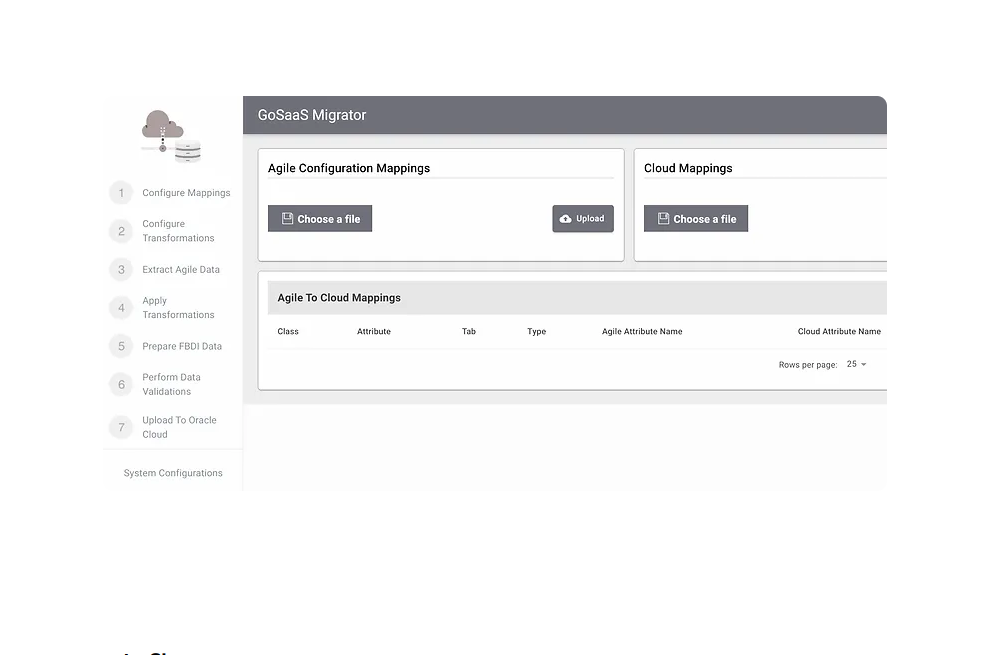Open Extract Agile Data step
This screenshot has width=997, height=655.
(x=181, y=270)
